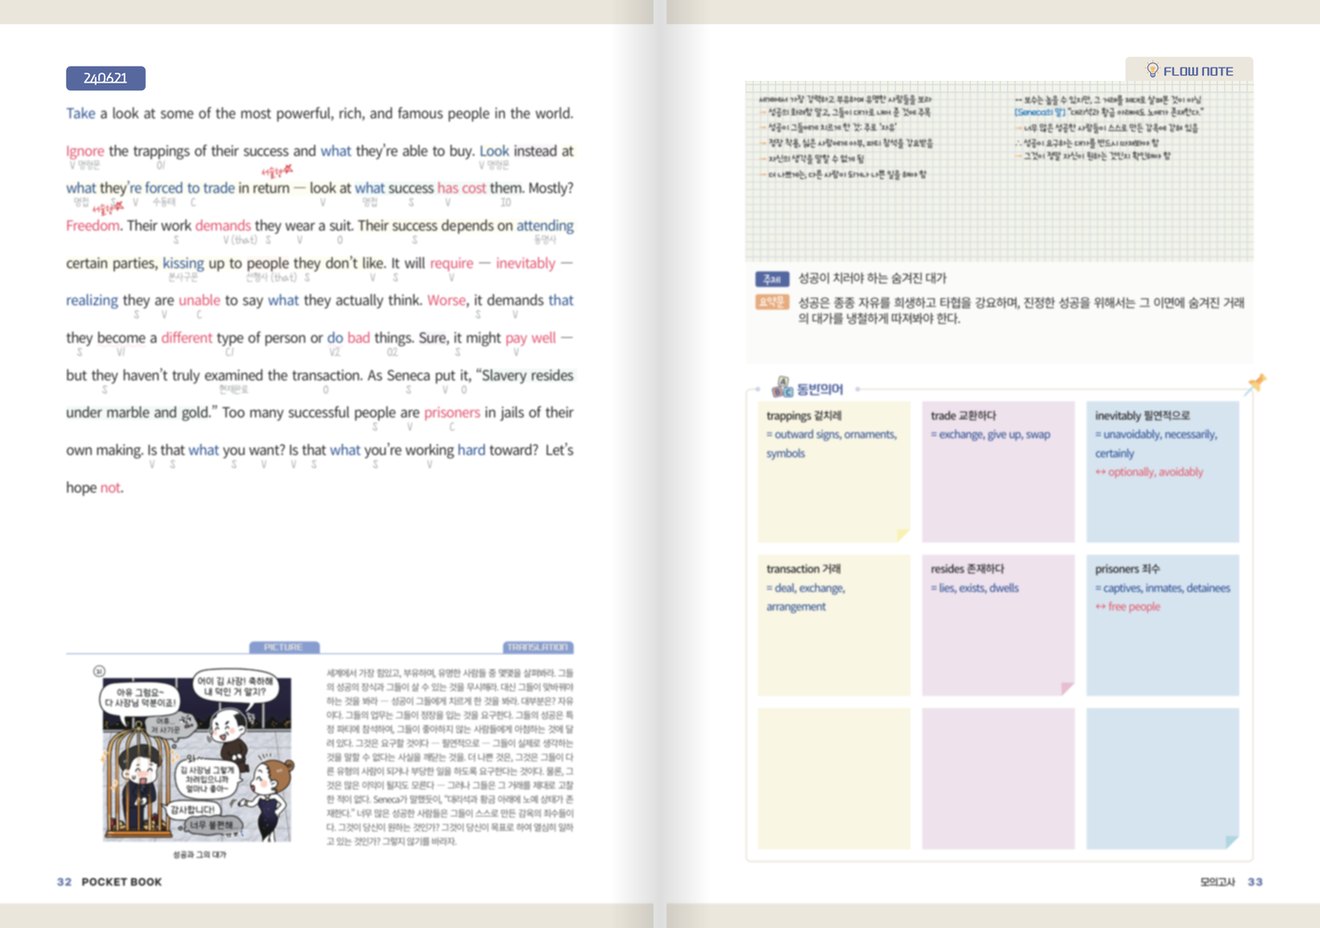The image size is (1320, 928).
Task: Click the speech bubble reading '감사합니다!'
Action: [x=192, y=809]
